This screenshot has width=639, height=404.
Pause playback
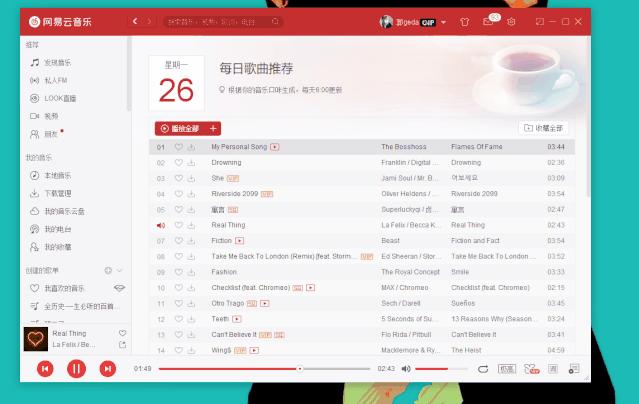[76, 369]
